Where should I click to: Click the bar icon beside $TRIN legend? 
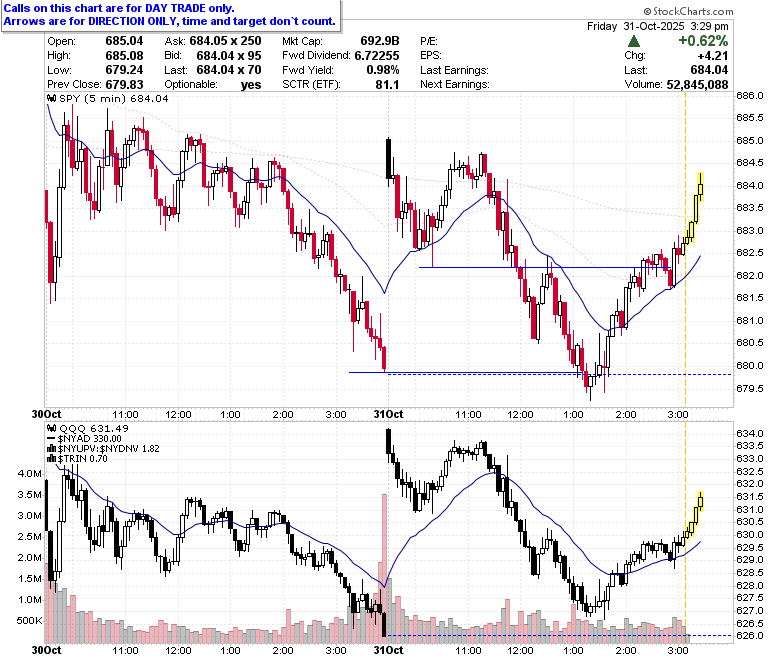point(51,459)
